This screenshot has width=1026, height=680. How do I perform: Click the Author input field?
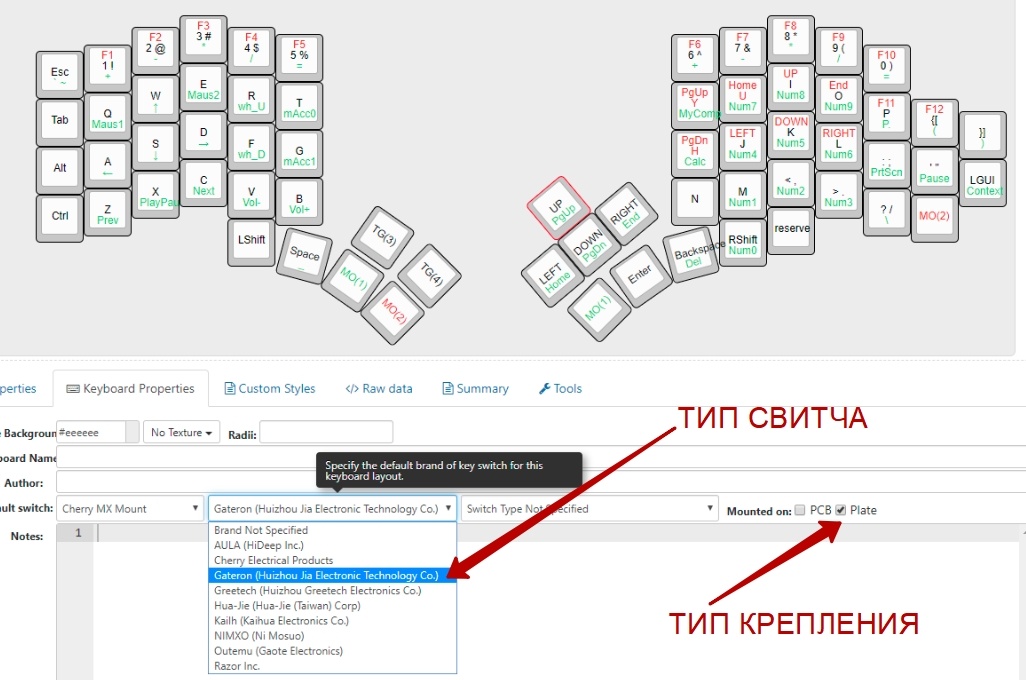coord(540,482)
